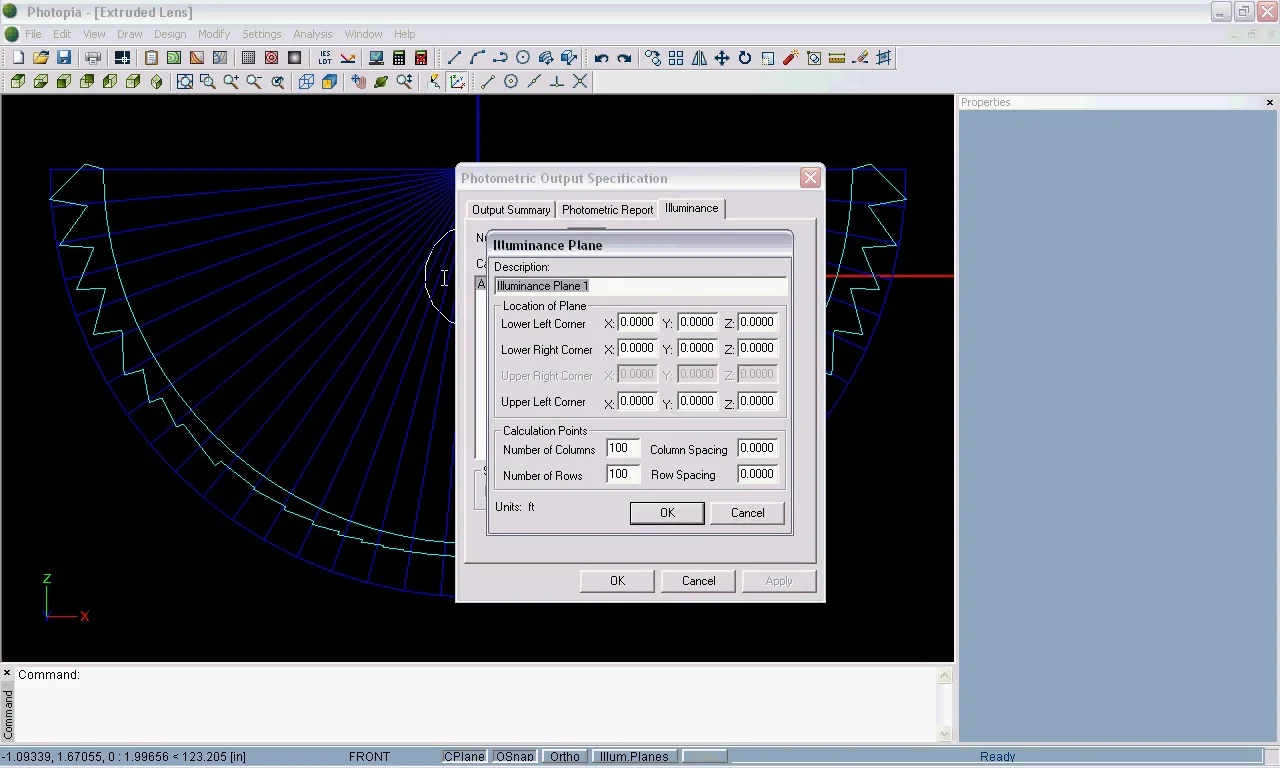Select the measure ruler icon
This screenshot has width=1280, height=768.
[837, 58]
